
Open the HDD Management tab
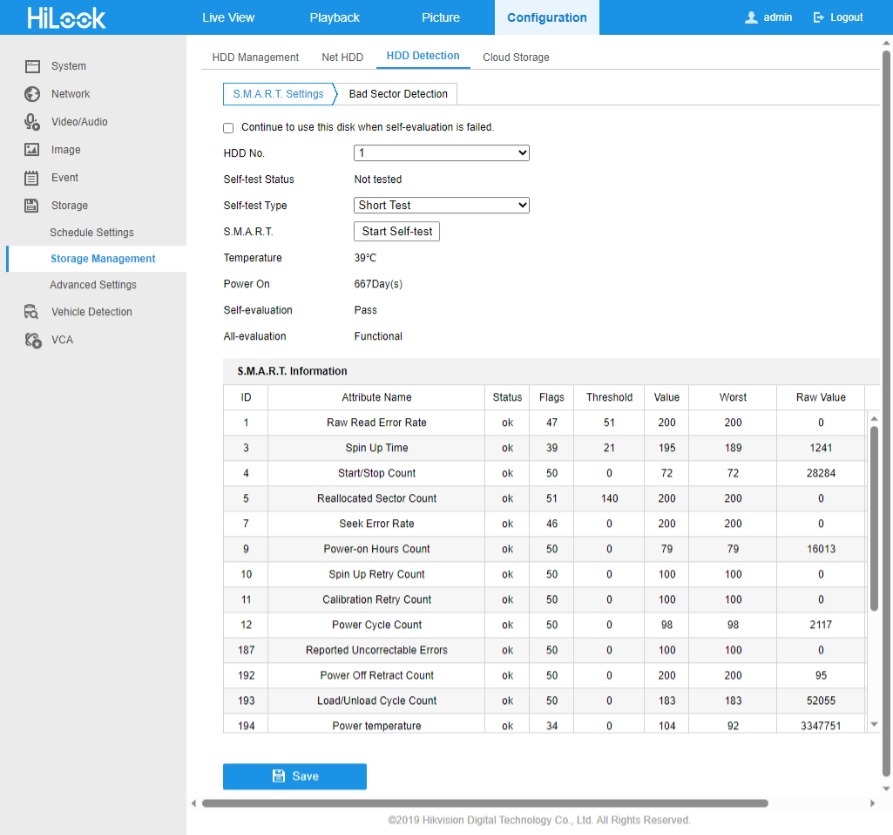click(x=255, y=57)
